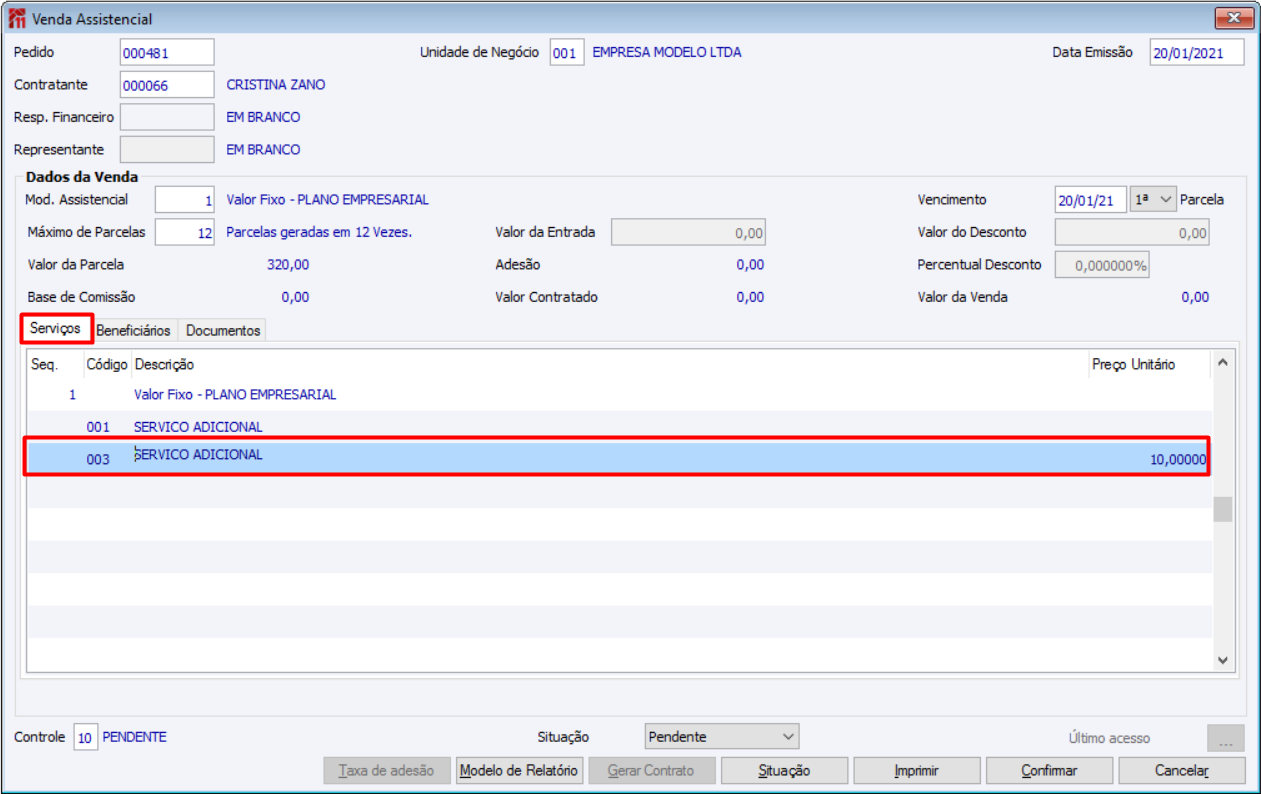The width and height of the screenshot is (1261, 794).
Task: Click the Gerar Contrato button
Action: [652, 771]
